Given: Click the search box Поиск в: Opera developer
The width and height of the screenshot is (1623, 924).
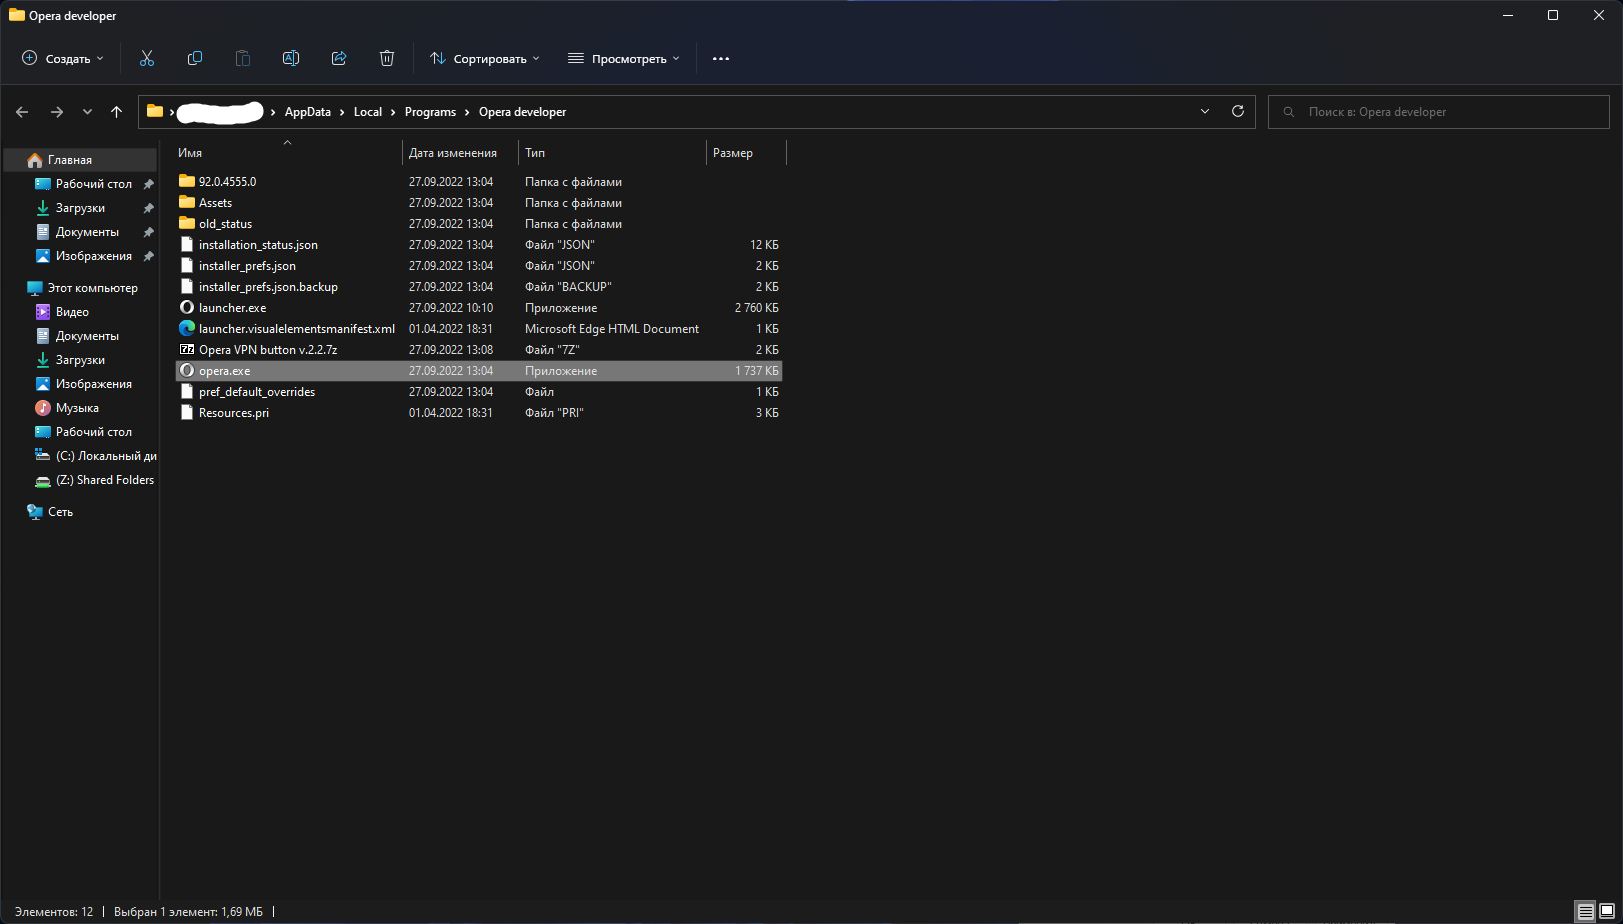Looking at the screenshot, I should pyautogui.click(x=1439, y=112).
